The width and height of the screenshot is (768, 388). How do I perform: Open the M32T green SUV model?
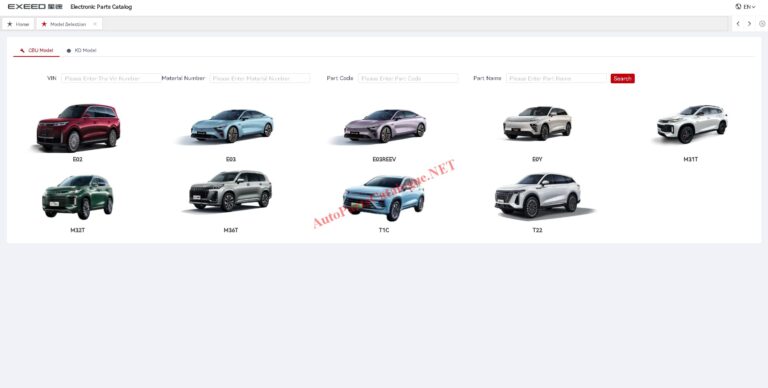(x=77, y=197)
